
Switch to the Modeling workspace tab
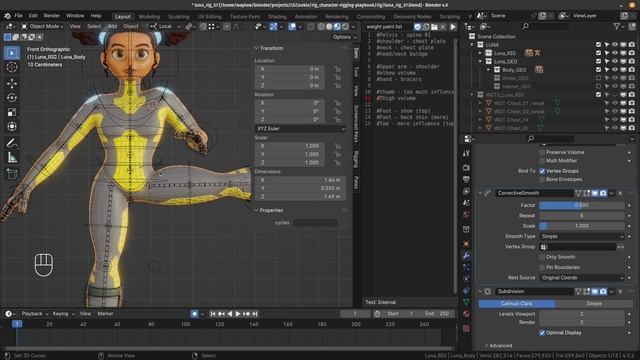pyautogui.click(x=149, y=17)
